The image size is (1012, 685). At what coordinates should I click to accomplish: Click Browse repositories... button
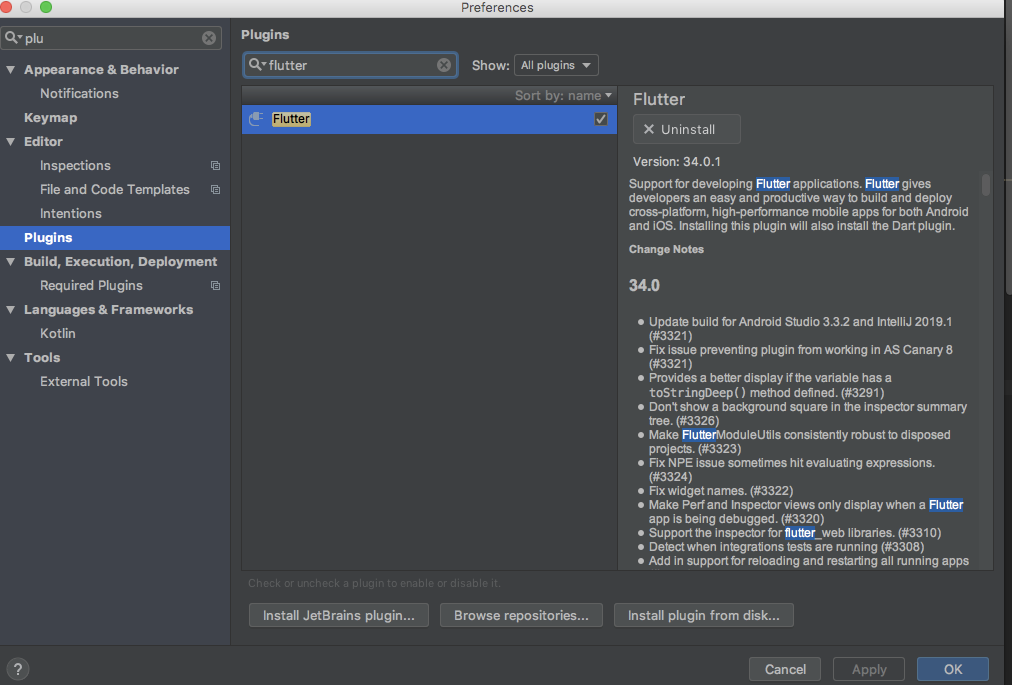521,615
